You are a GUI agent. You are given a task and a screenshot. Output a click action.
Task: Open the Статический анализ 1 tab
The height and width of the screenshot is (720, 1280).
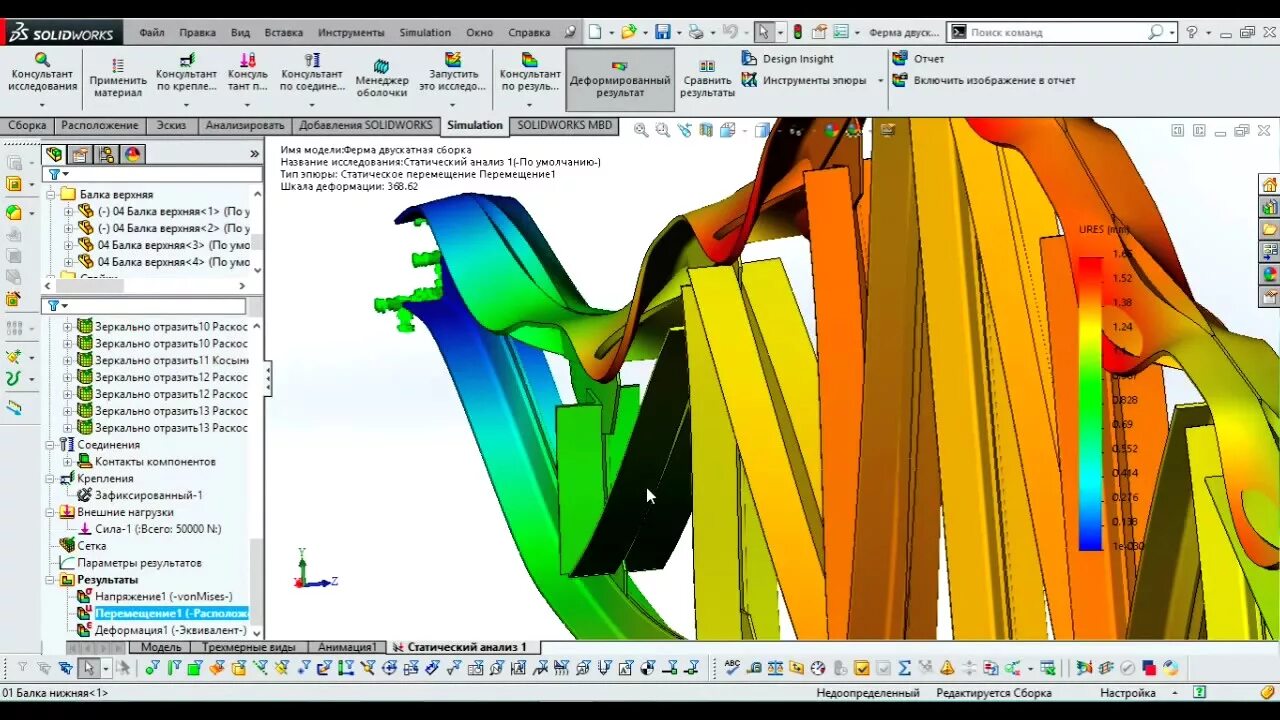(459, 647)
